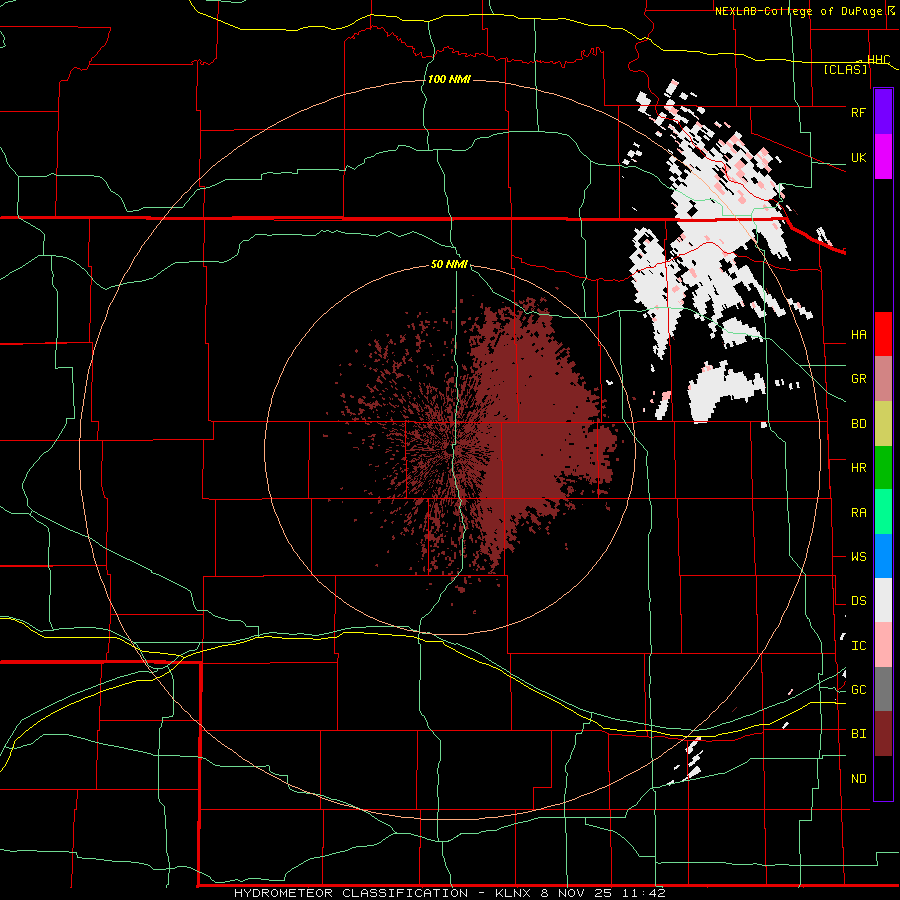Click the Hydrometeor Classification KLNX footer caption

pos(449,893)
